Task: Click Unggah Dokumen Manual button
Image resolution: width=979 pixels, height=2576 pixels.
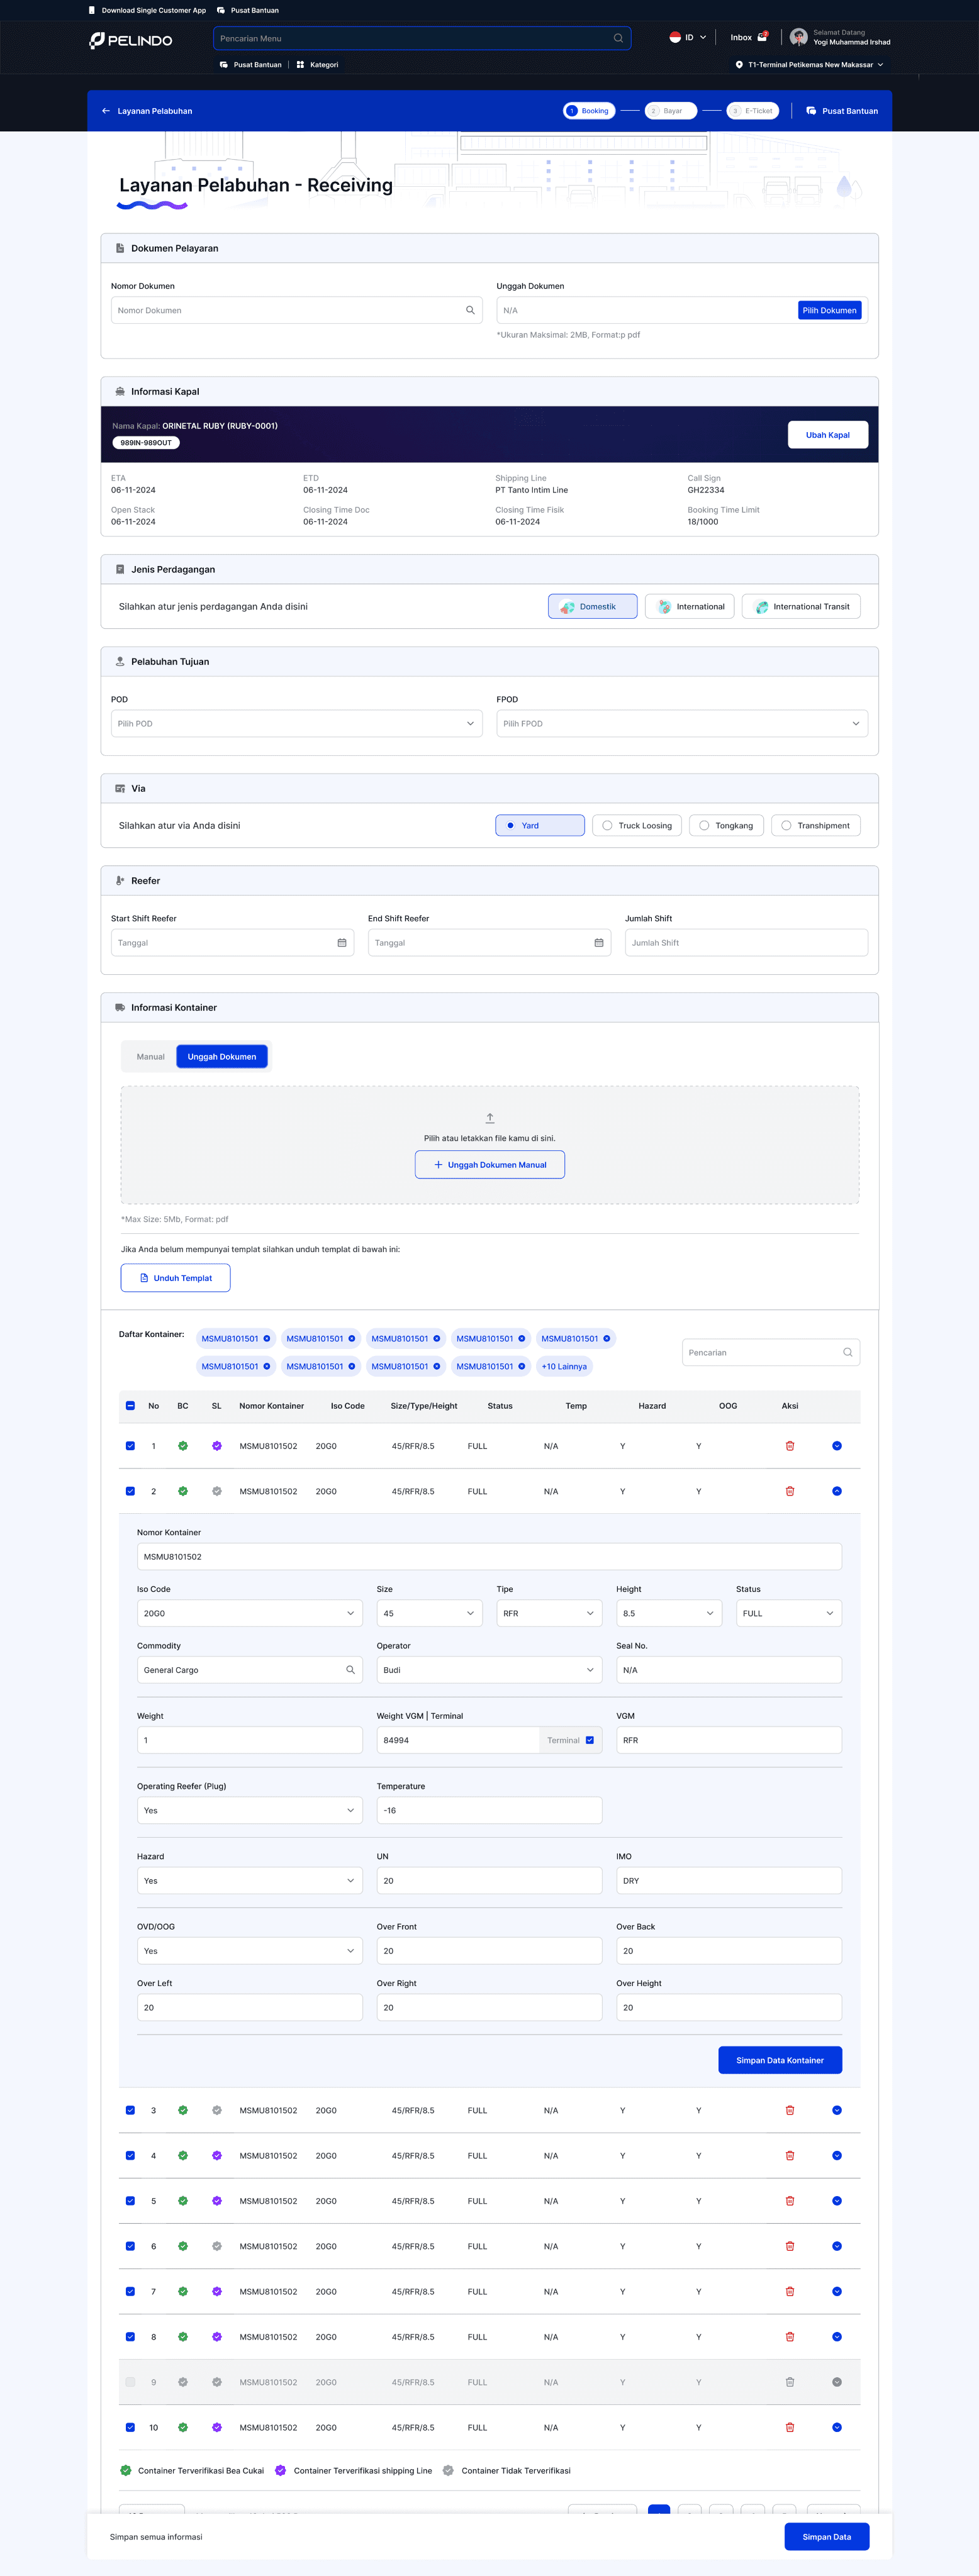Action: coord(490,1165)
